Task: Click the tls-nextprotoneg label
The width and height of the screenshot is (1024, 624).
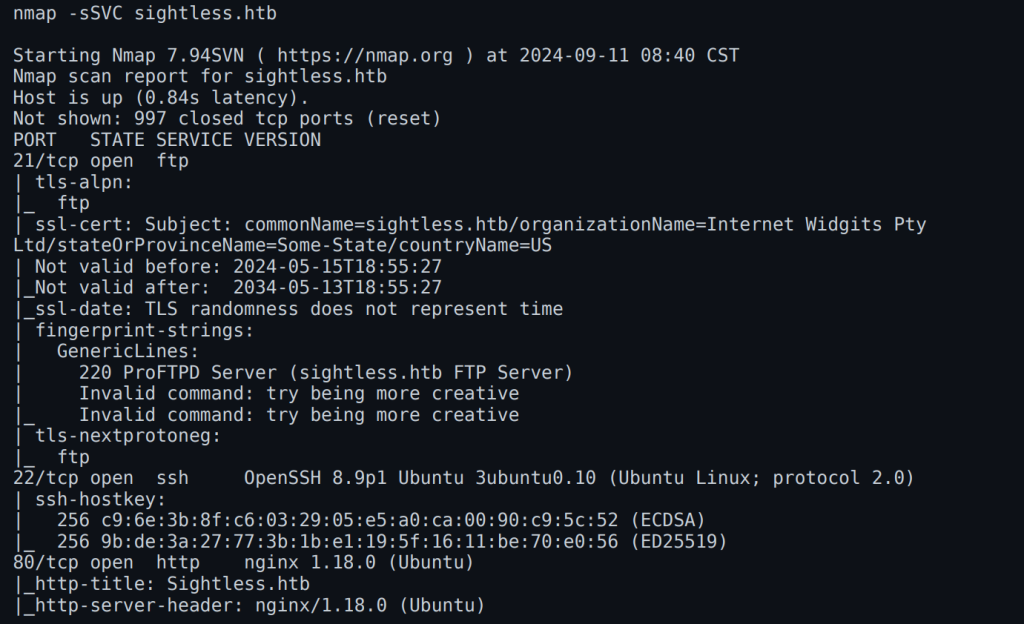Action: tap(128, 436)
